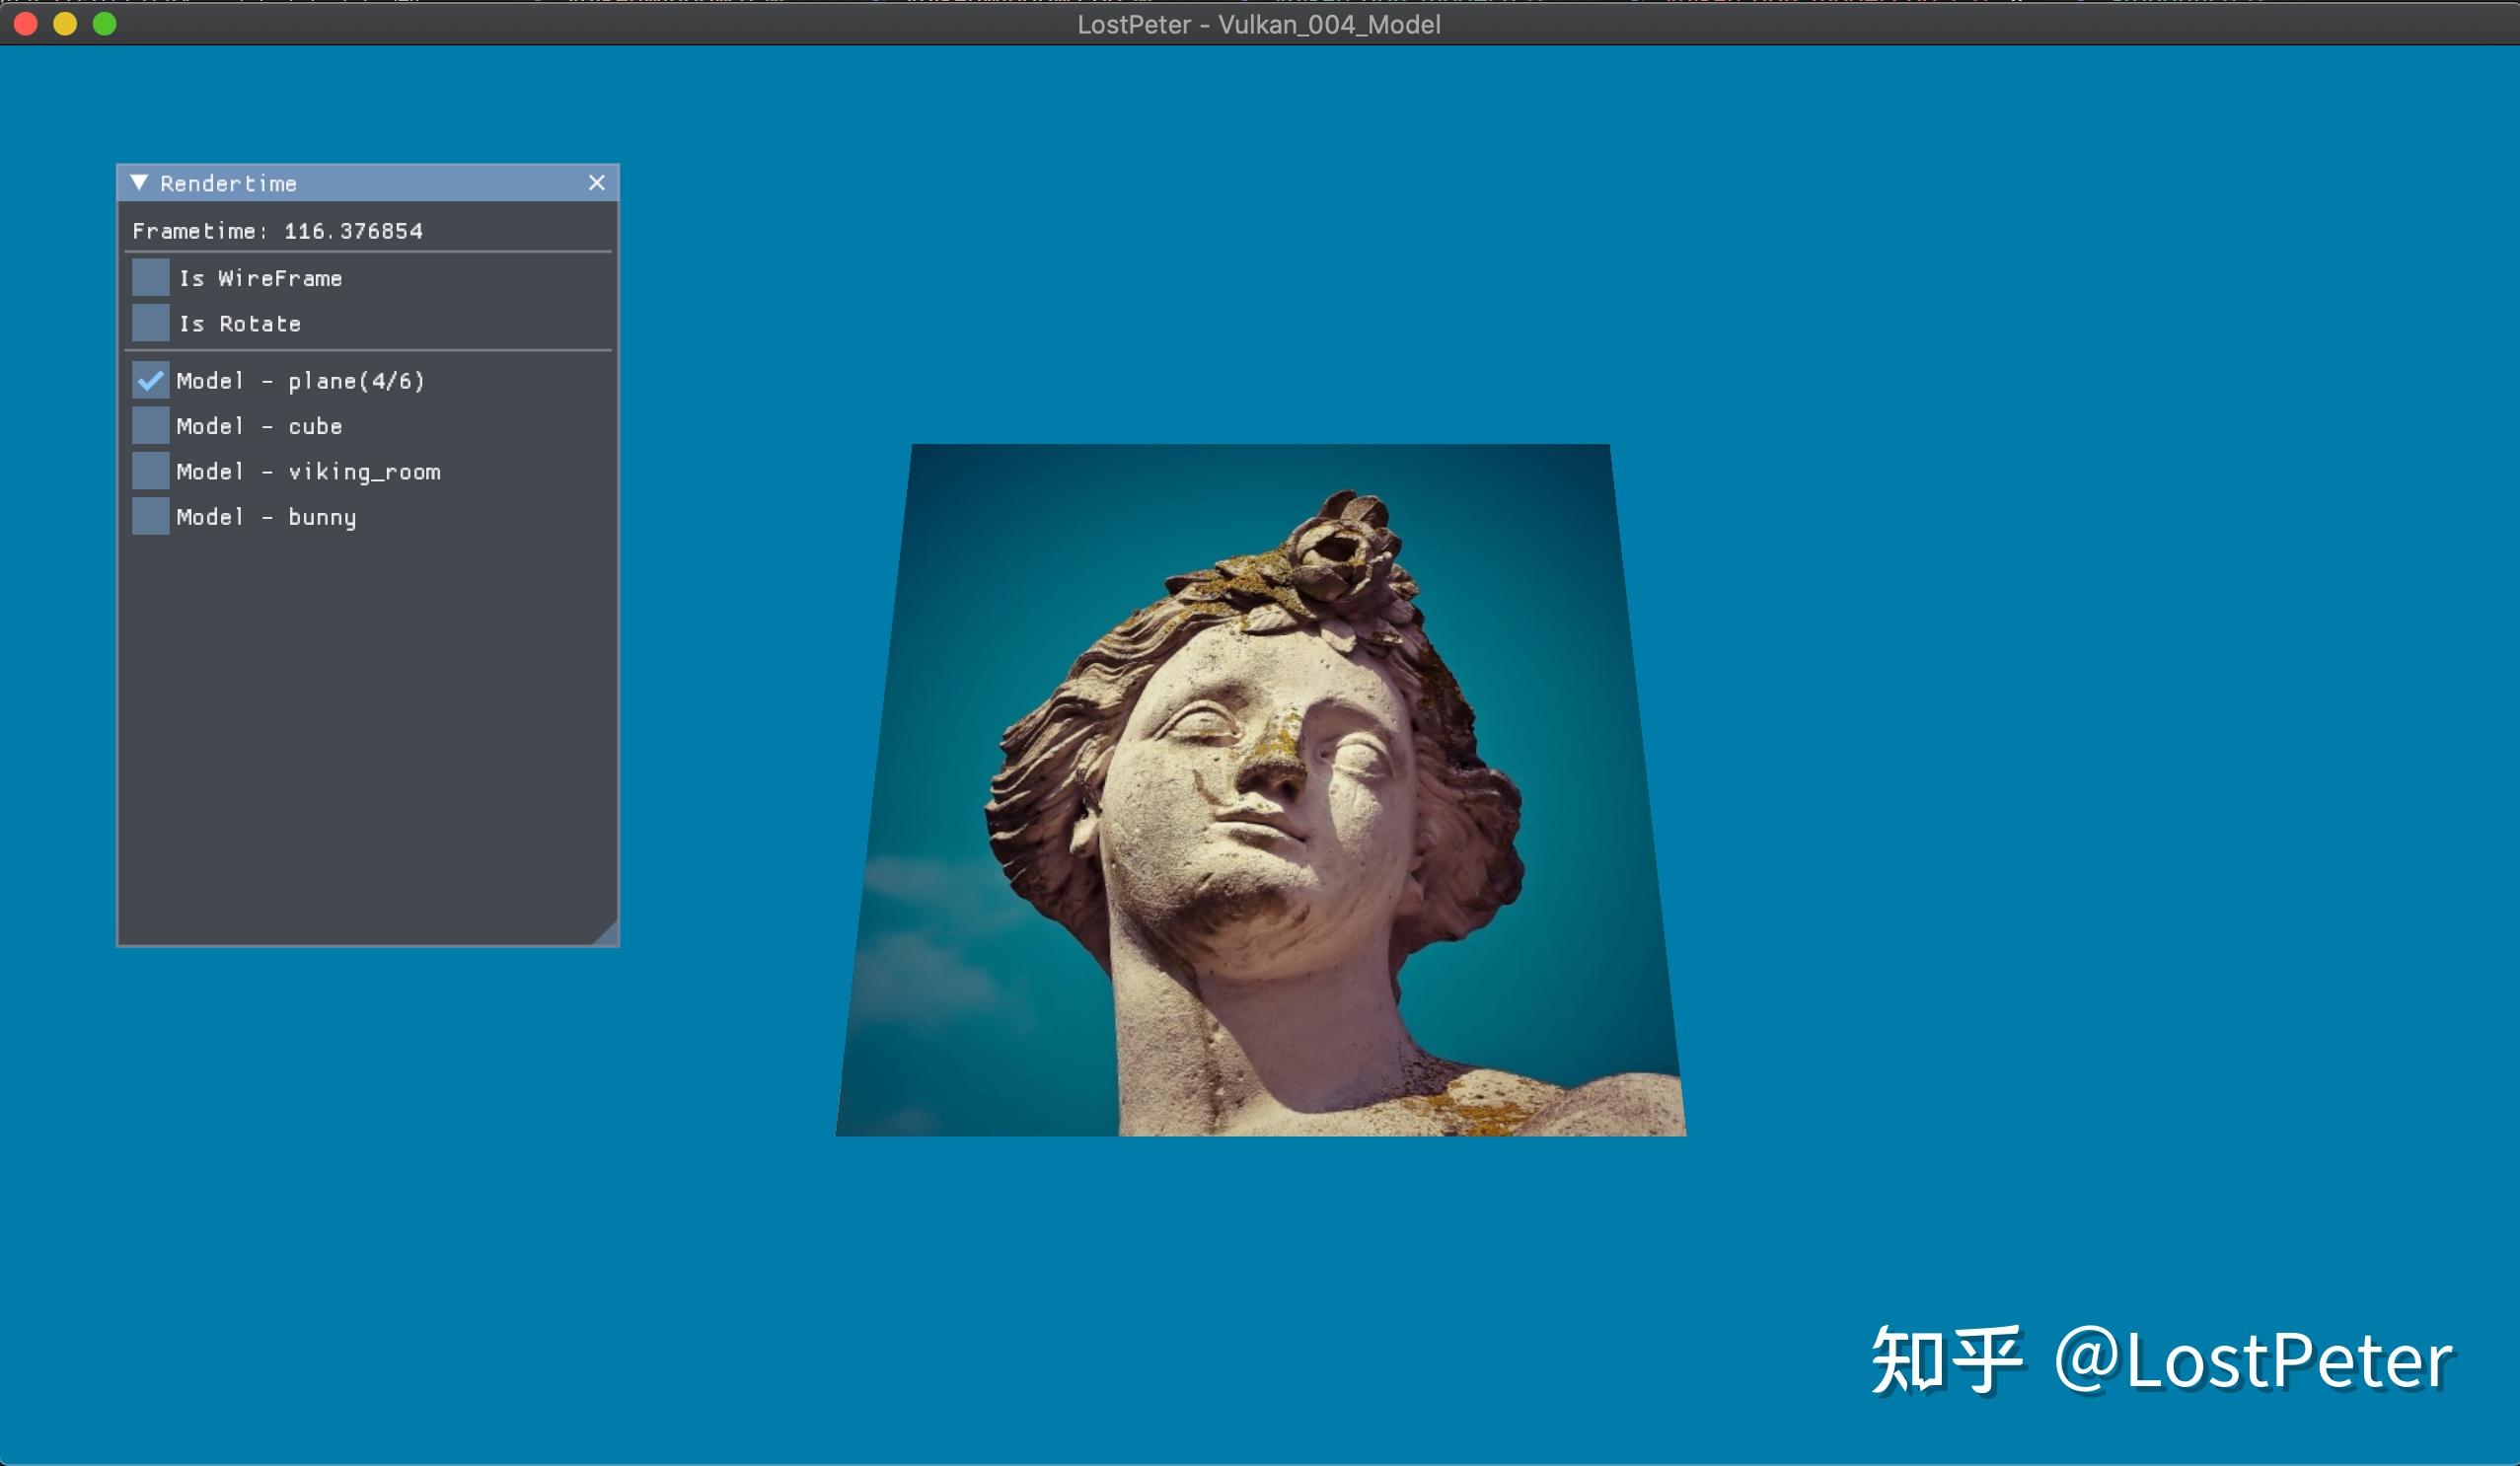
Task: Click the Rendertime panel title
Action: click(228, 183)
